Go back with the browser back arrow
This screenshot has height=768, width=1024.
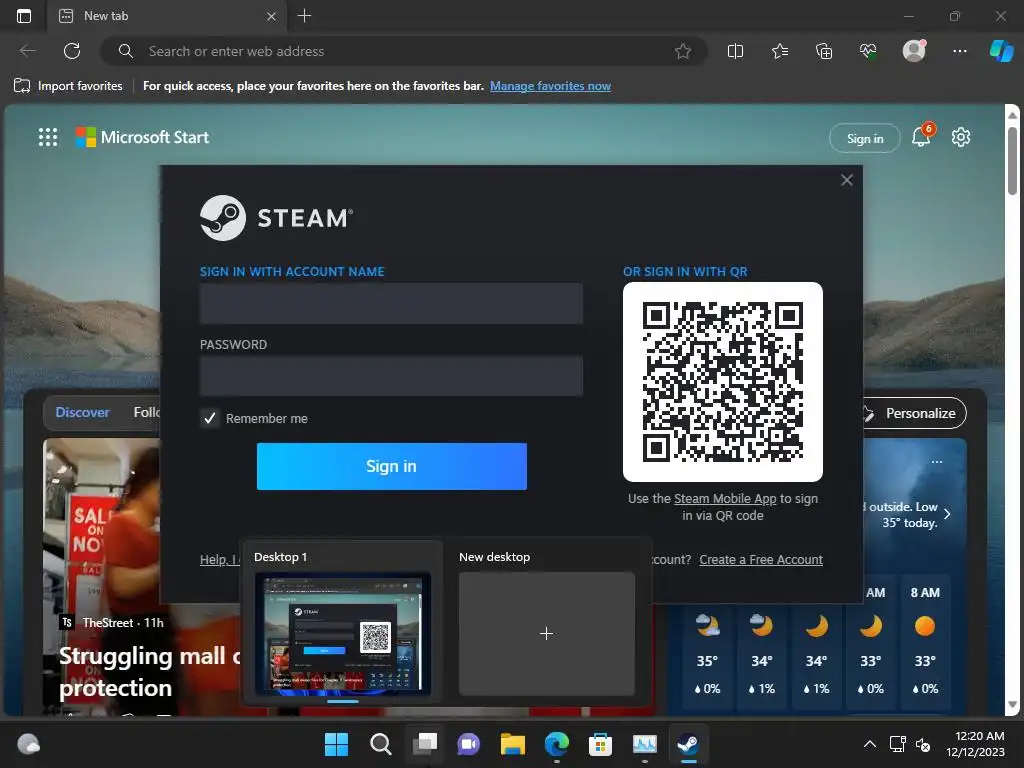point(27,51)
